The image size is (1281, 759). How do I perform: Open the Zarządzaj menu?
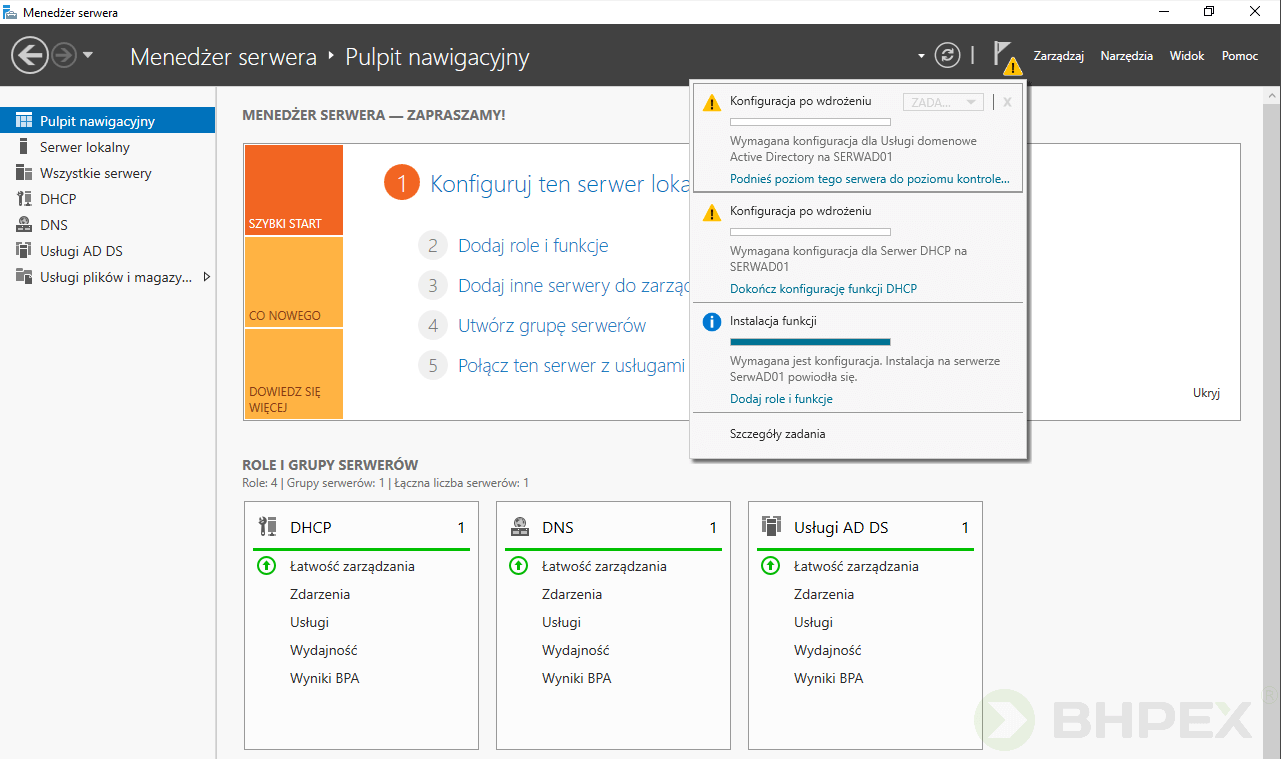(x=1059, y=56)
